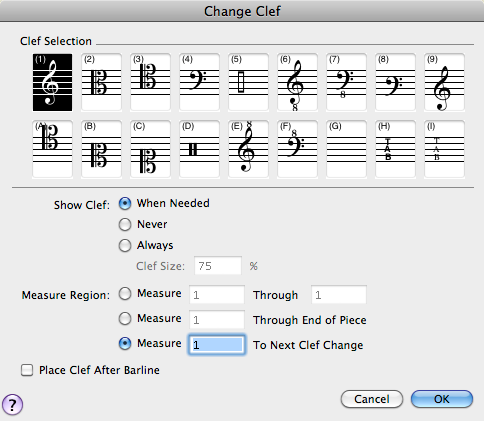Select Measure To Next Clef Change
Screen dimensions: 484x421
[x=125, y=344]
